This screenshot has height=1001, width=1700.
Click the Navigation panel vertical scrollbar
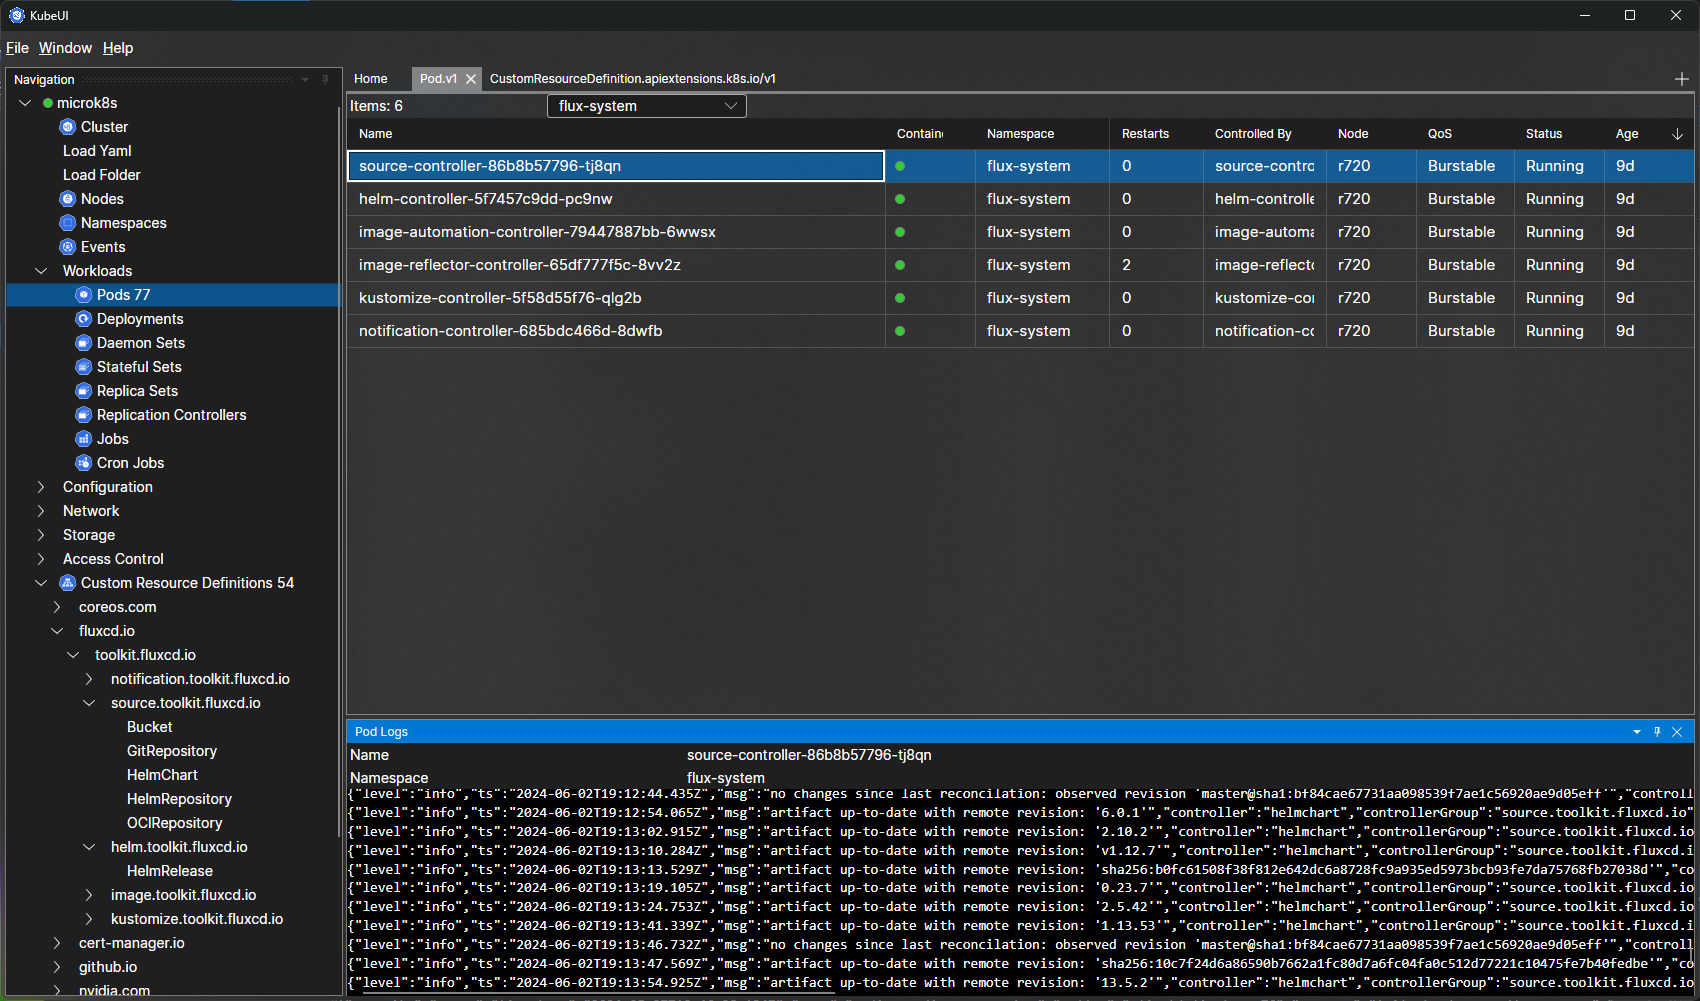click(x=340, y=470)
